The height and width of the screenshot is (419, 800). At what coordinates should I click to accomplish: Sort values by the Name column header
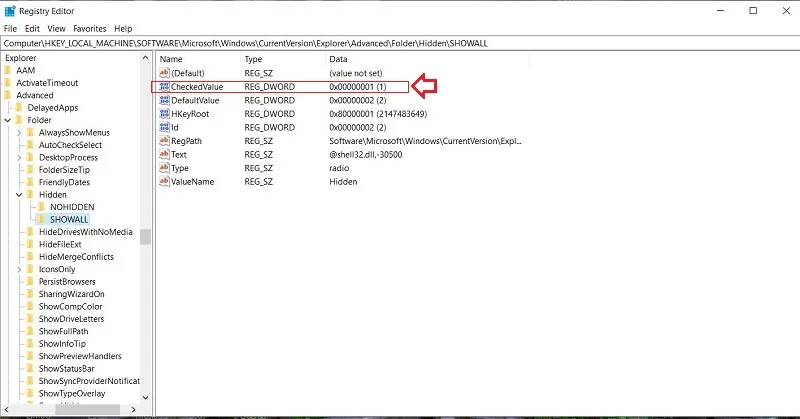point(198,59)
